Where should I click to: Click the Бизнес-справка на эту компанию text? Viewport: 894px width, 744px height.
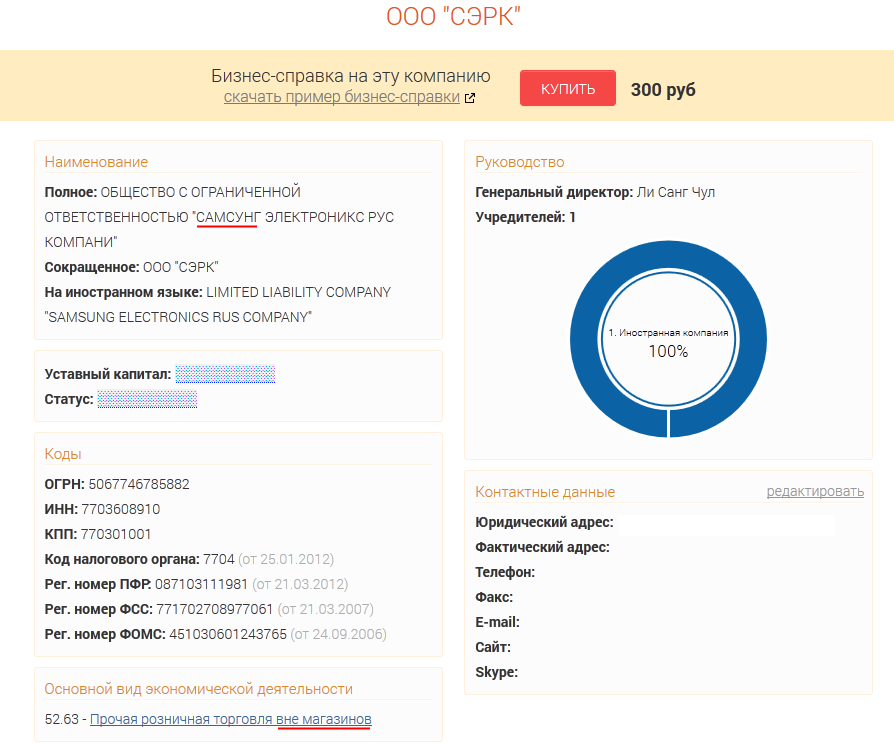(351, 76)
